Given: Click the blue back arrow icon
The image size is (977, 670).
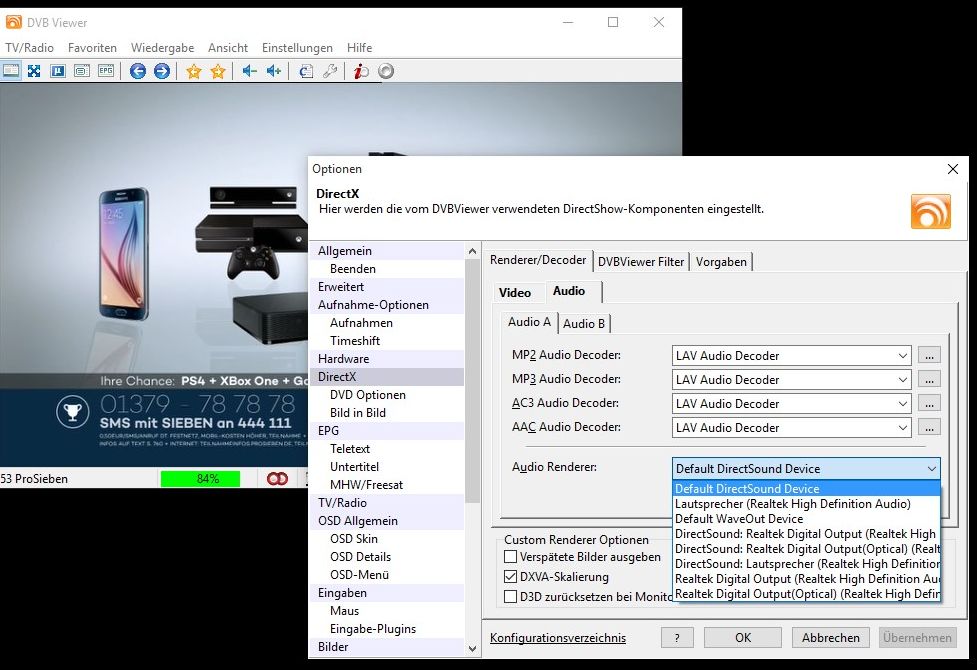Looking at the screenshot, I should click(138, 71).
